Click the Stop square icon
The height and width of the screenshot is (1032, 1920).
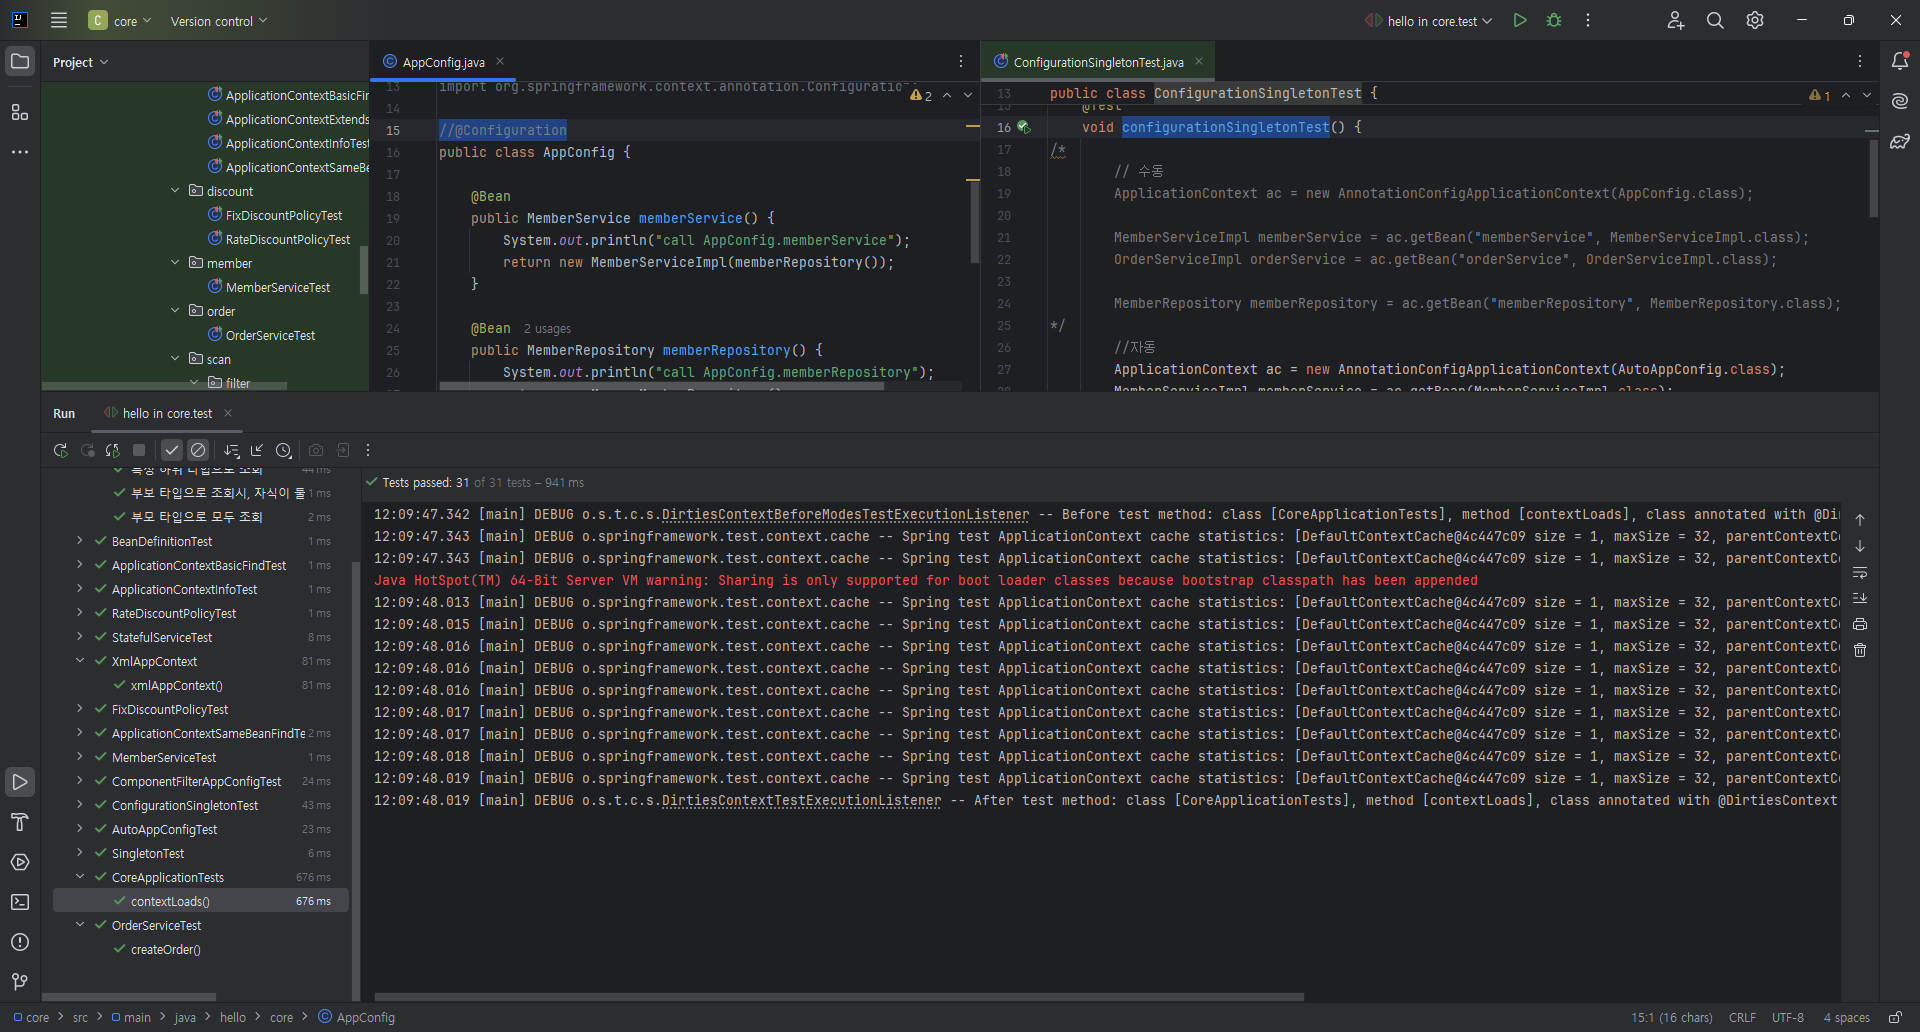(x=139, y=450)
